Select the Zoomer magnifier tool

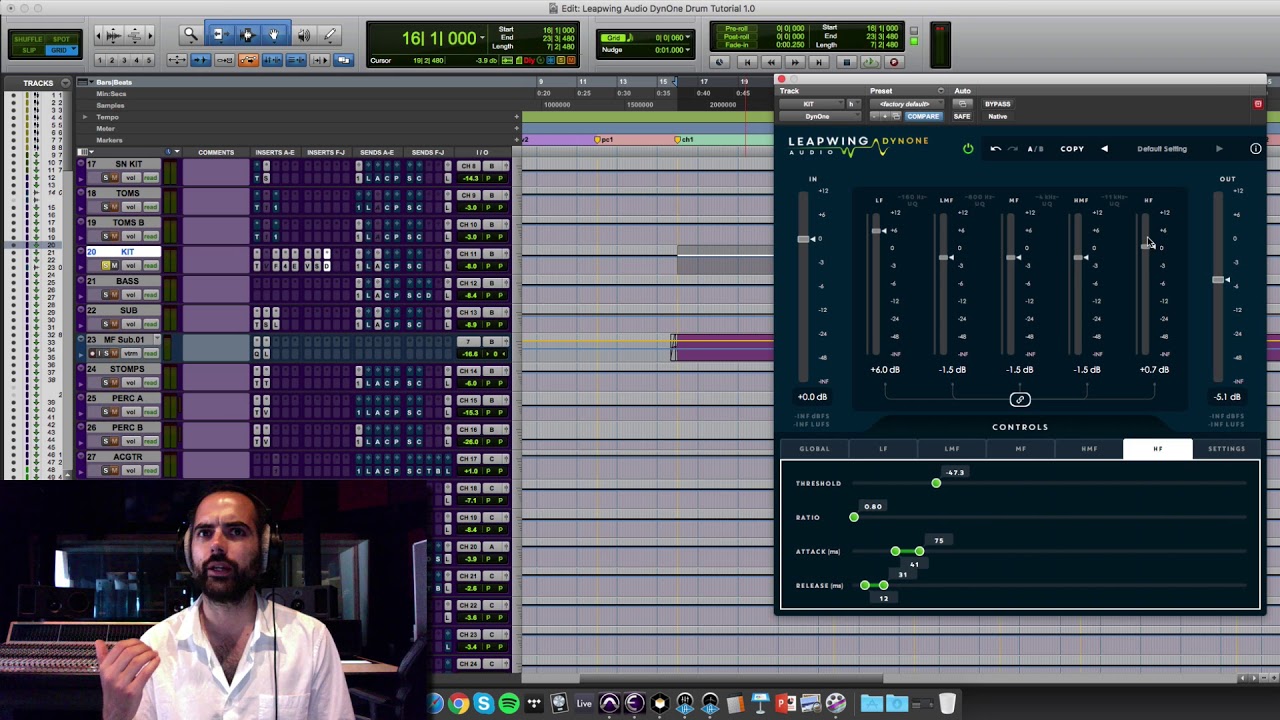coord(190,35)
